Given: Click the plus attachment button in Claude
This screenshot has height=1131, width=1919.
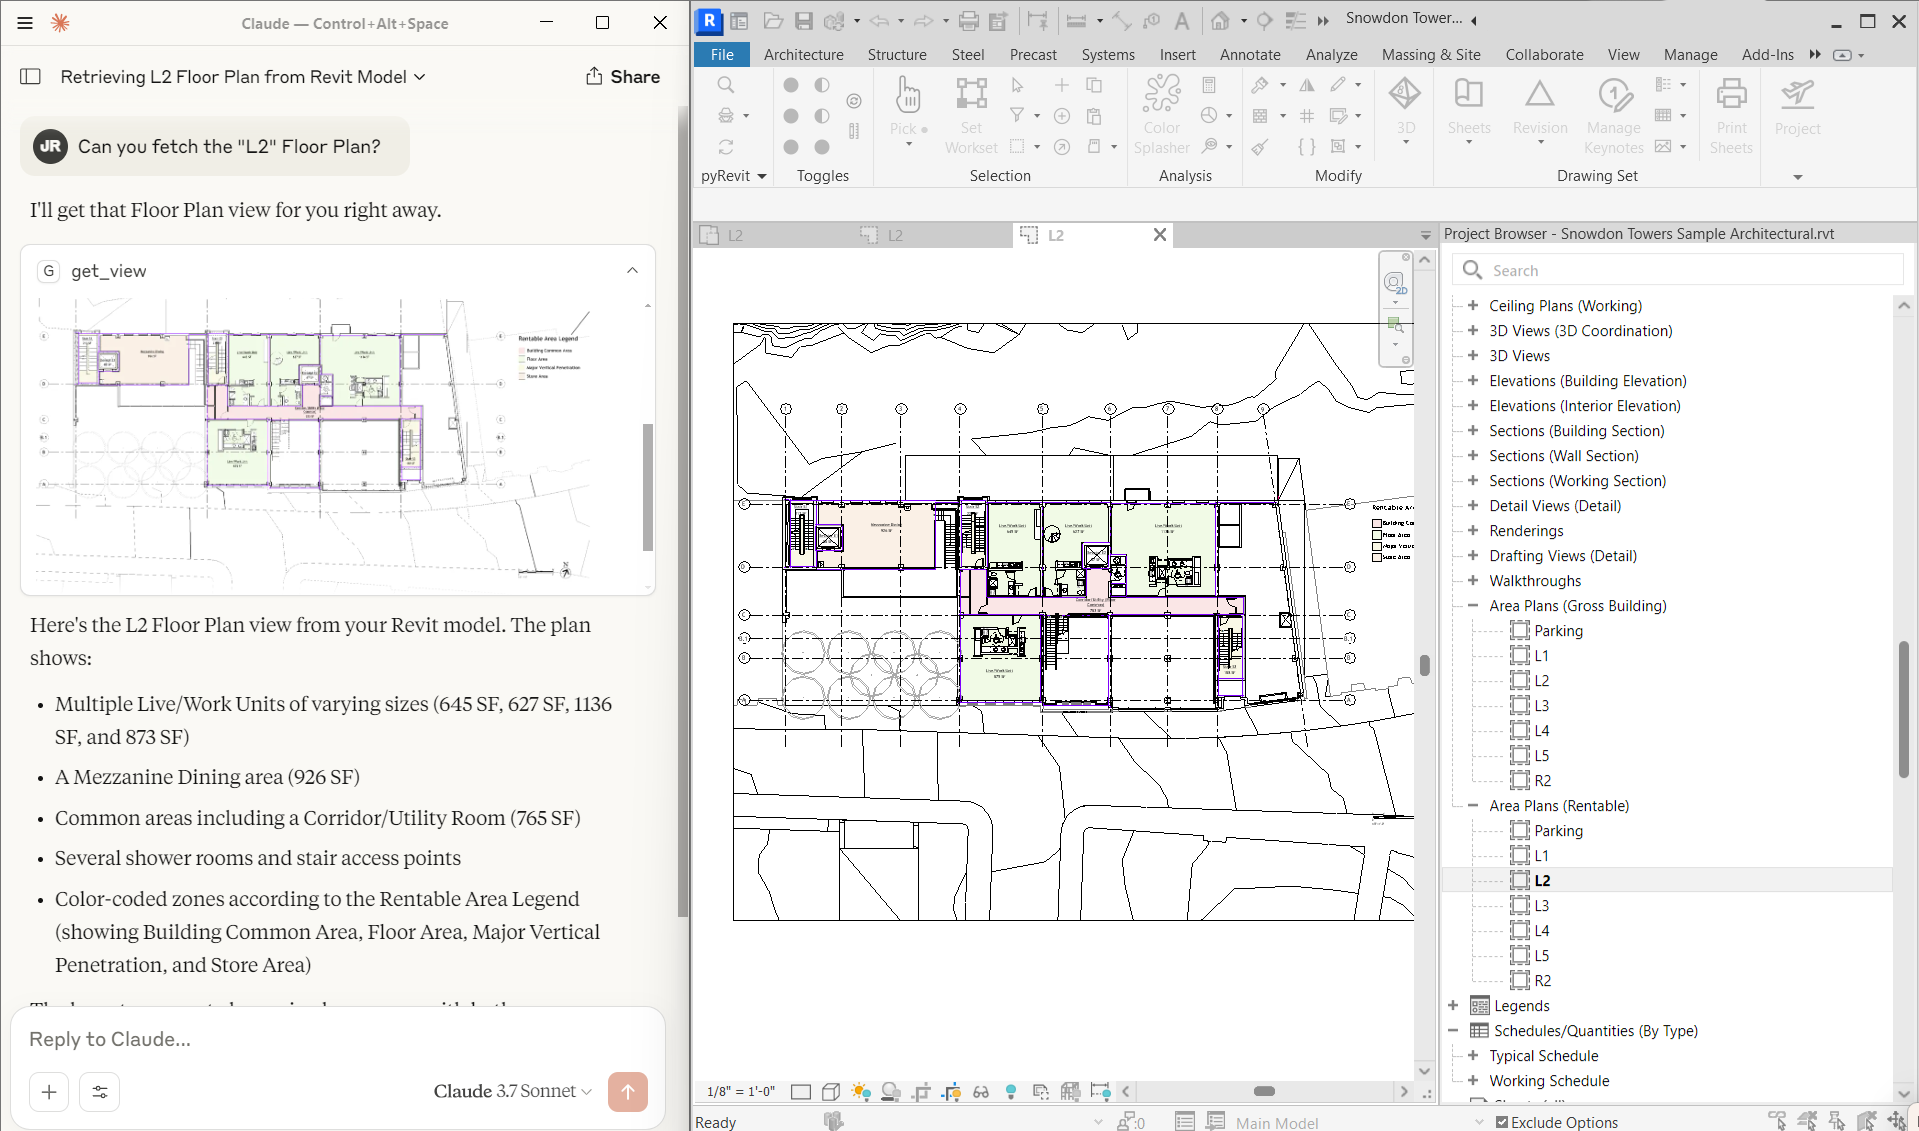Looking at the screenshot, I should tap(49, 1092).
